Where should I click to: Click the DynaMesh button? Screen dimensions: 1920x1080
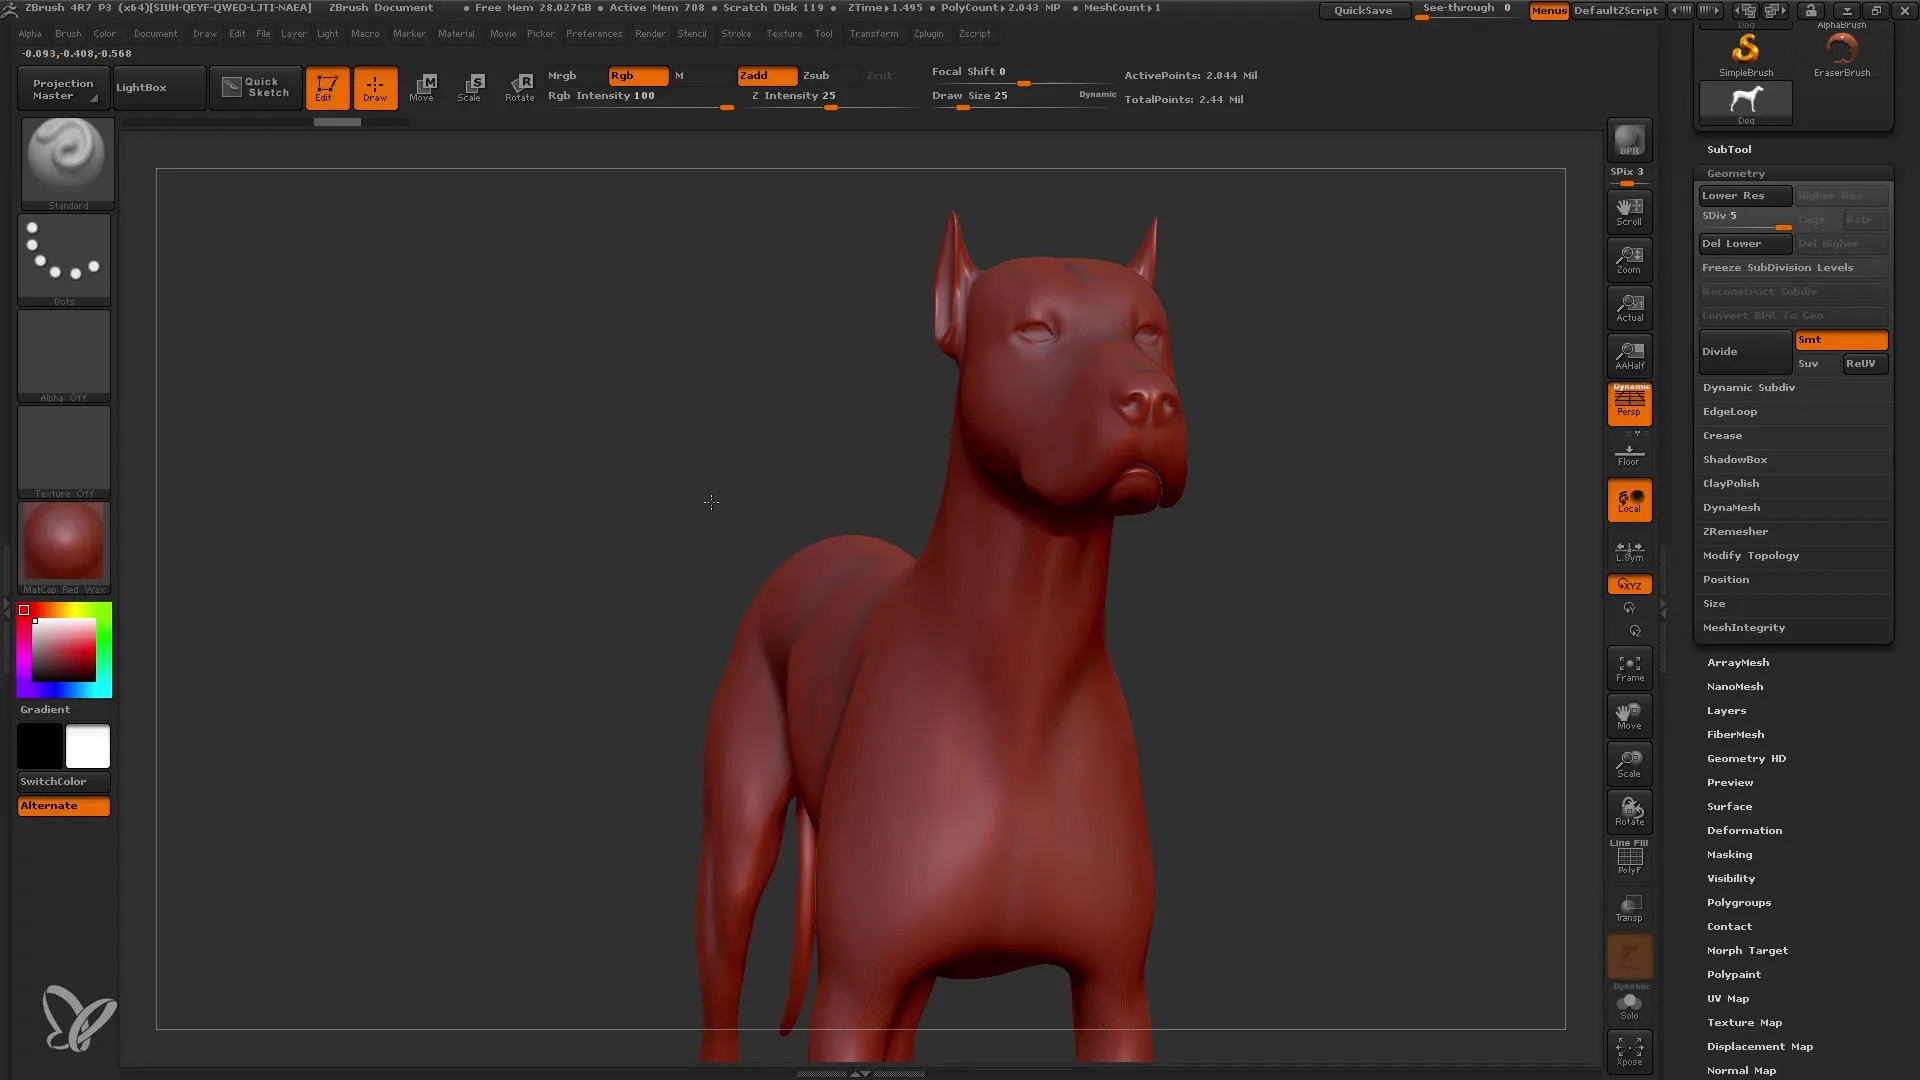(1730, 506)
